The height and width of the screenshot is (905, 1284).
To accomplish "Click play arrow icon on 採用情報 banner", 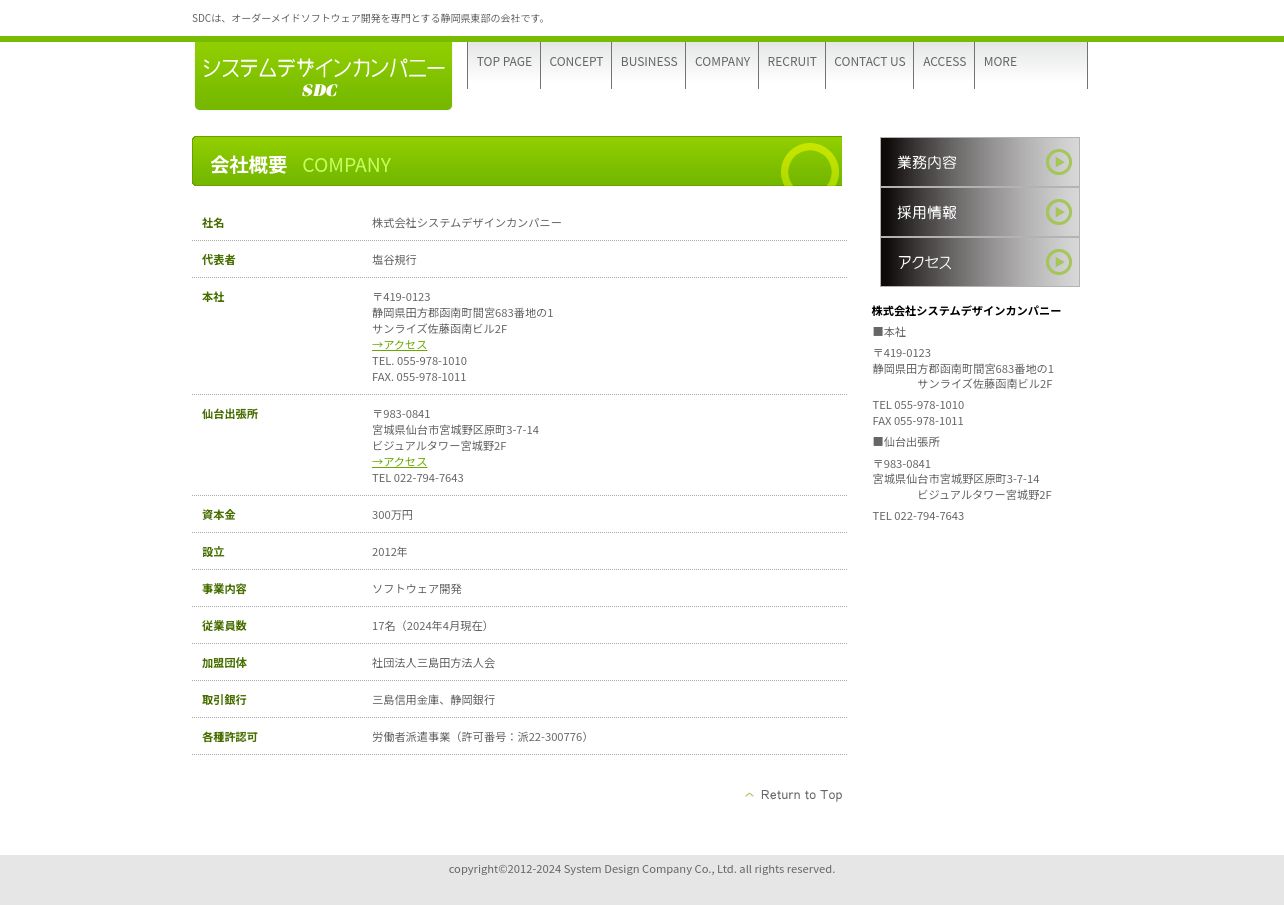I will (x=1059, y=212).
